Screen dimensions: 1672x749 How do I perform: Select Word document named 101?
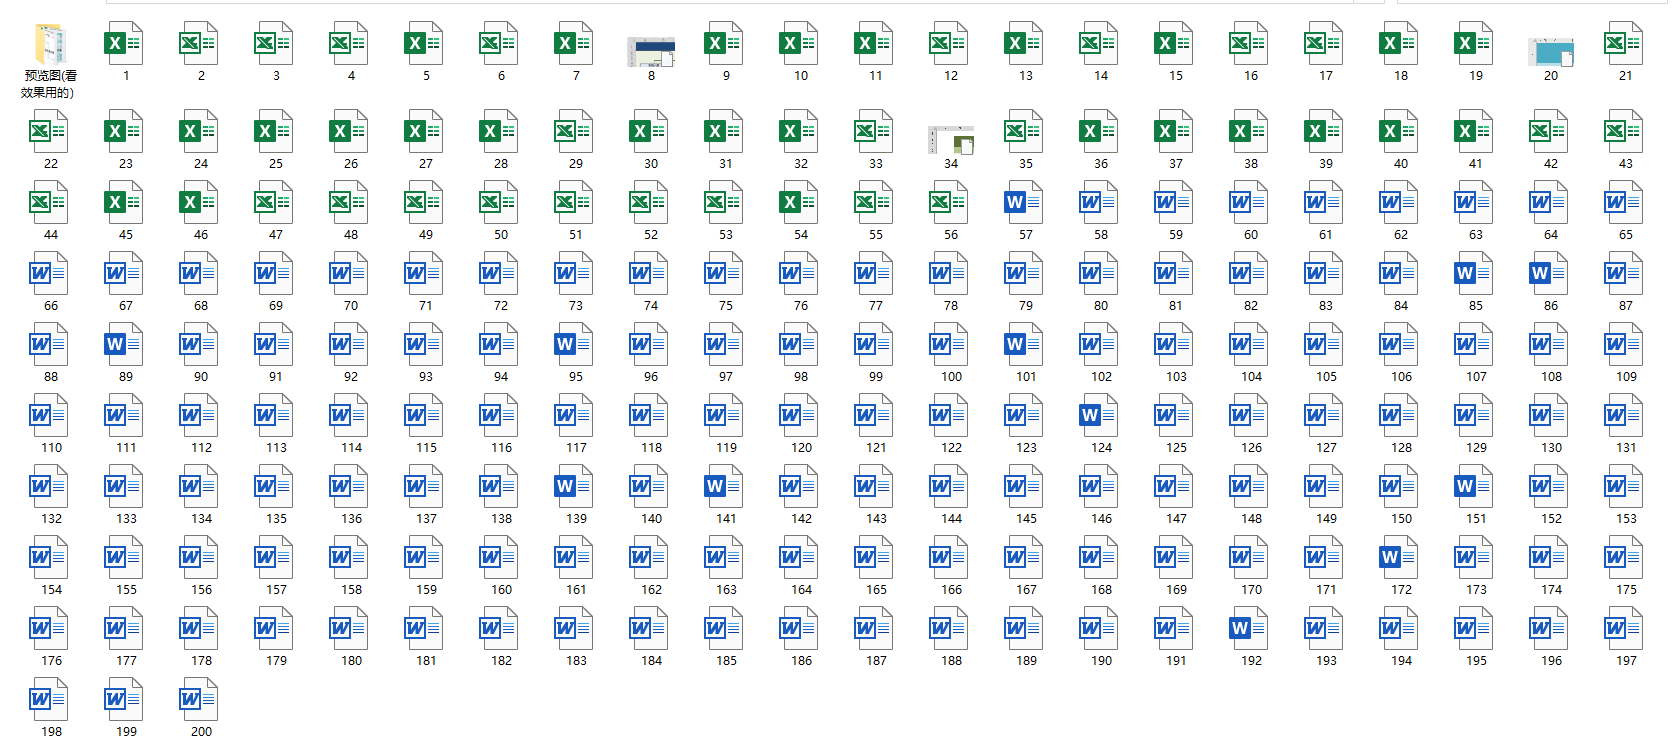pos(1025,346)
